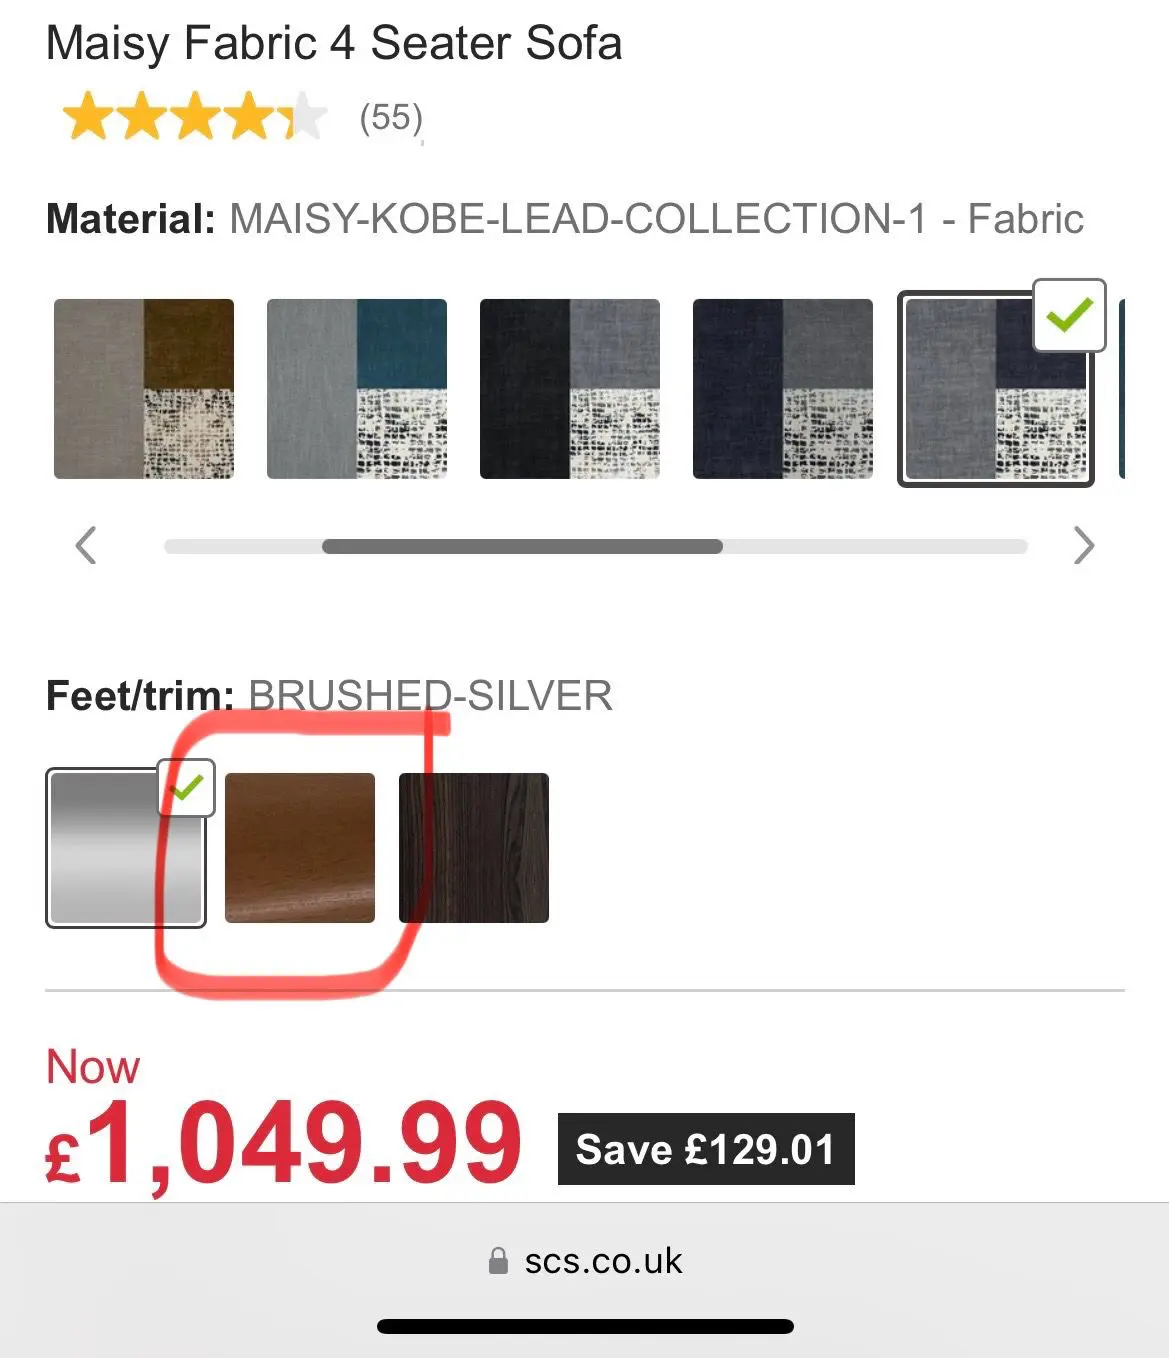Show previous material swatches with left arrow

tap(86, 545)
